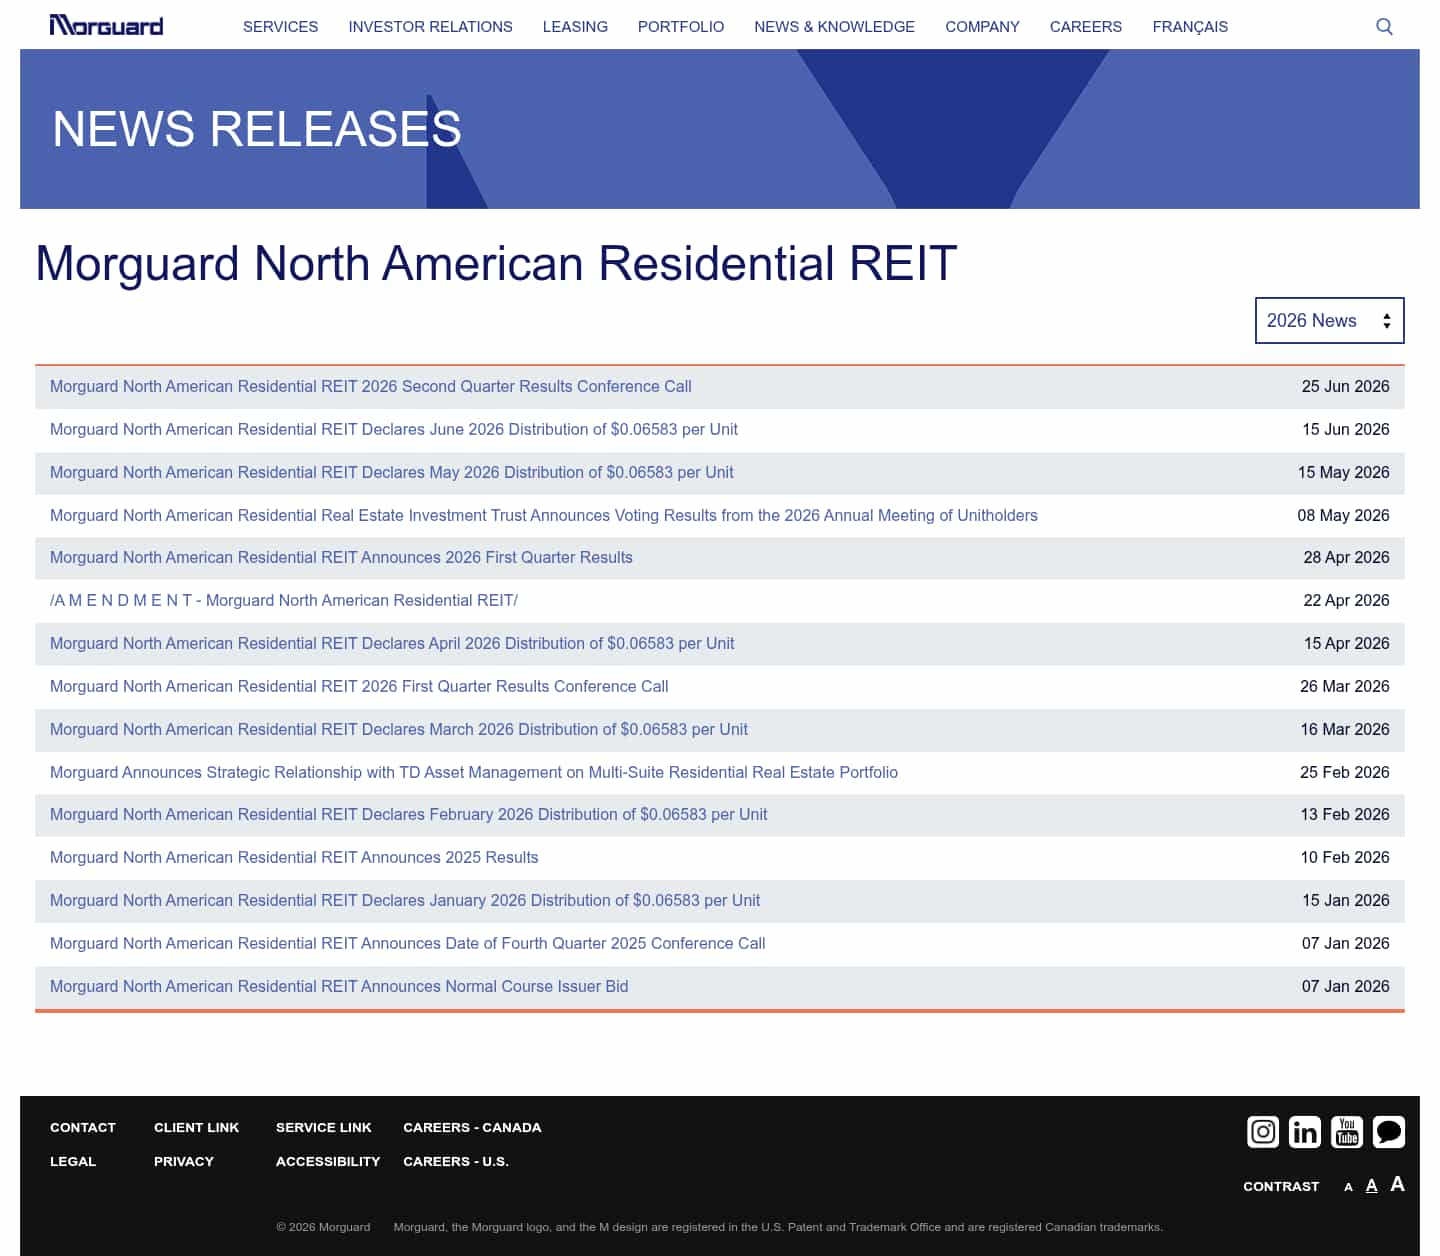Click the 10 Feb 2026 date
The height and width of the screenshot is (1256, 1440).
point(1345,857)
